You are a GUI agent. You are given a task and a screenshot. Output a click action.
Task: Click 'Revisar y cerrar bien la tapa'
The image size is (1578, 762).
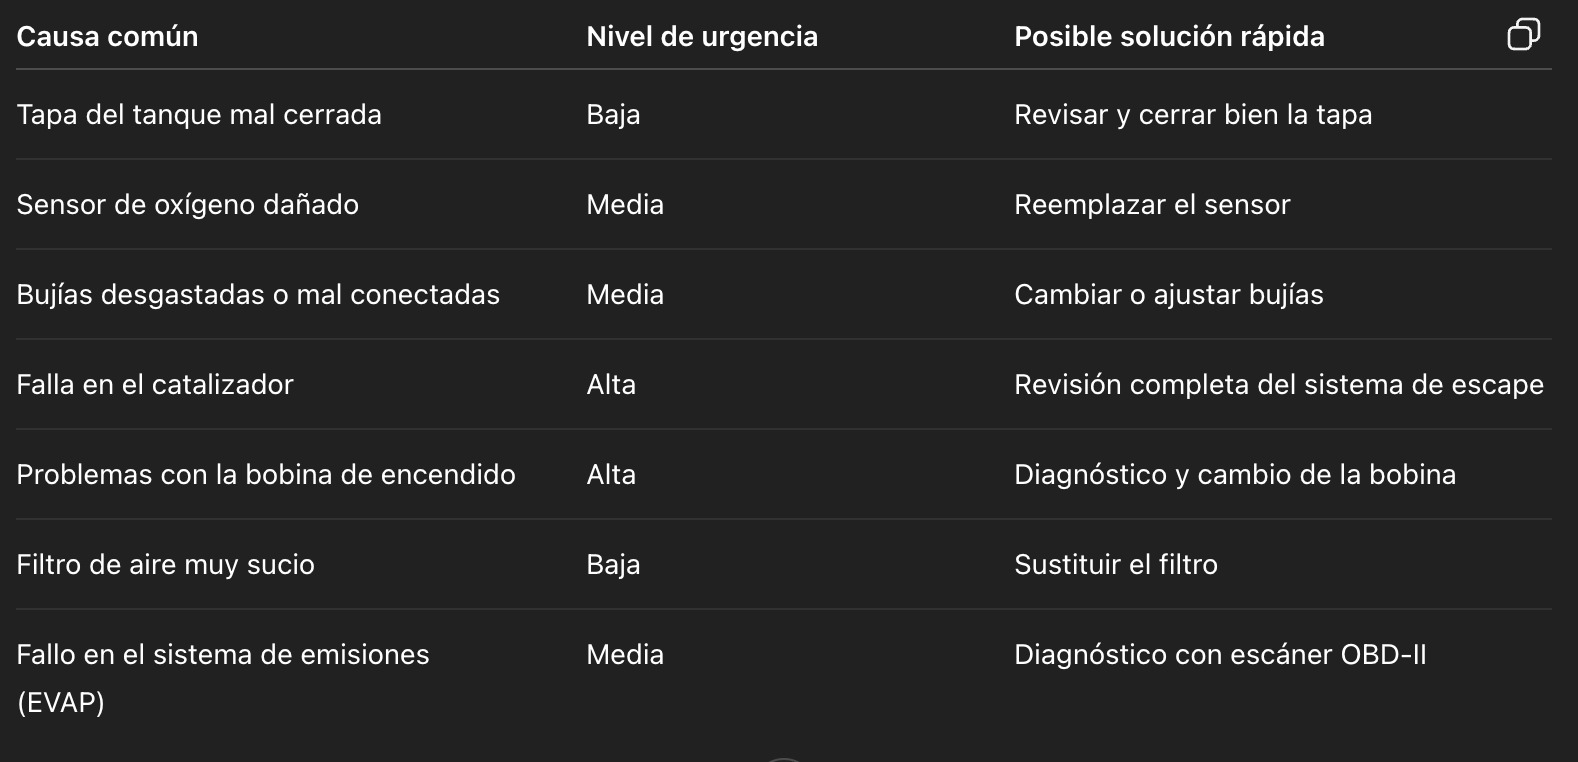tap(1193, 115)
